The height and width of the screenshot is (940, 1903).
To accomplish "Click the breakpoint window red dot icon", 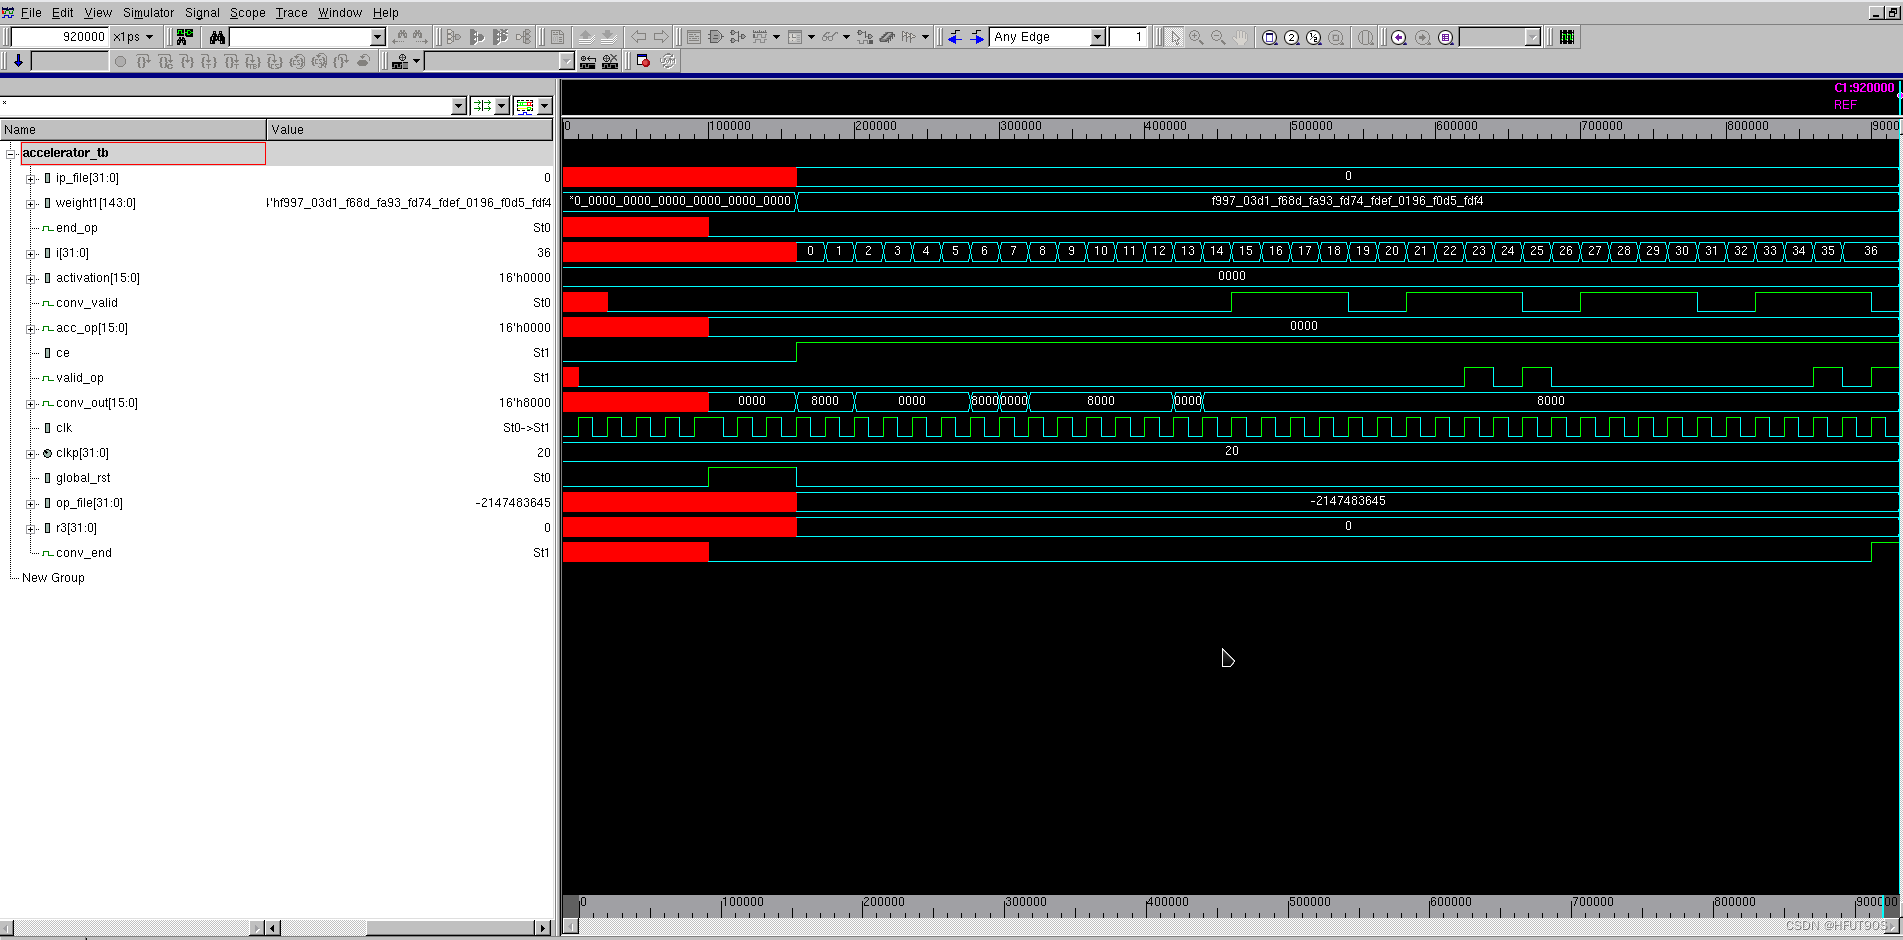I will point(643,61).
